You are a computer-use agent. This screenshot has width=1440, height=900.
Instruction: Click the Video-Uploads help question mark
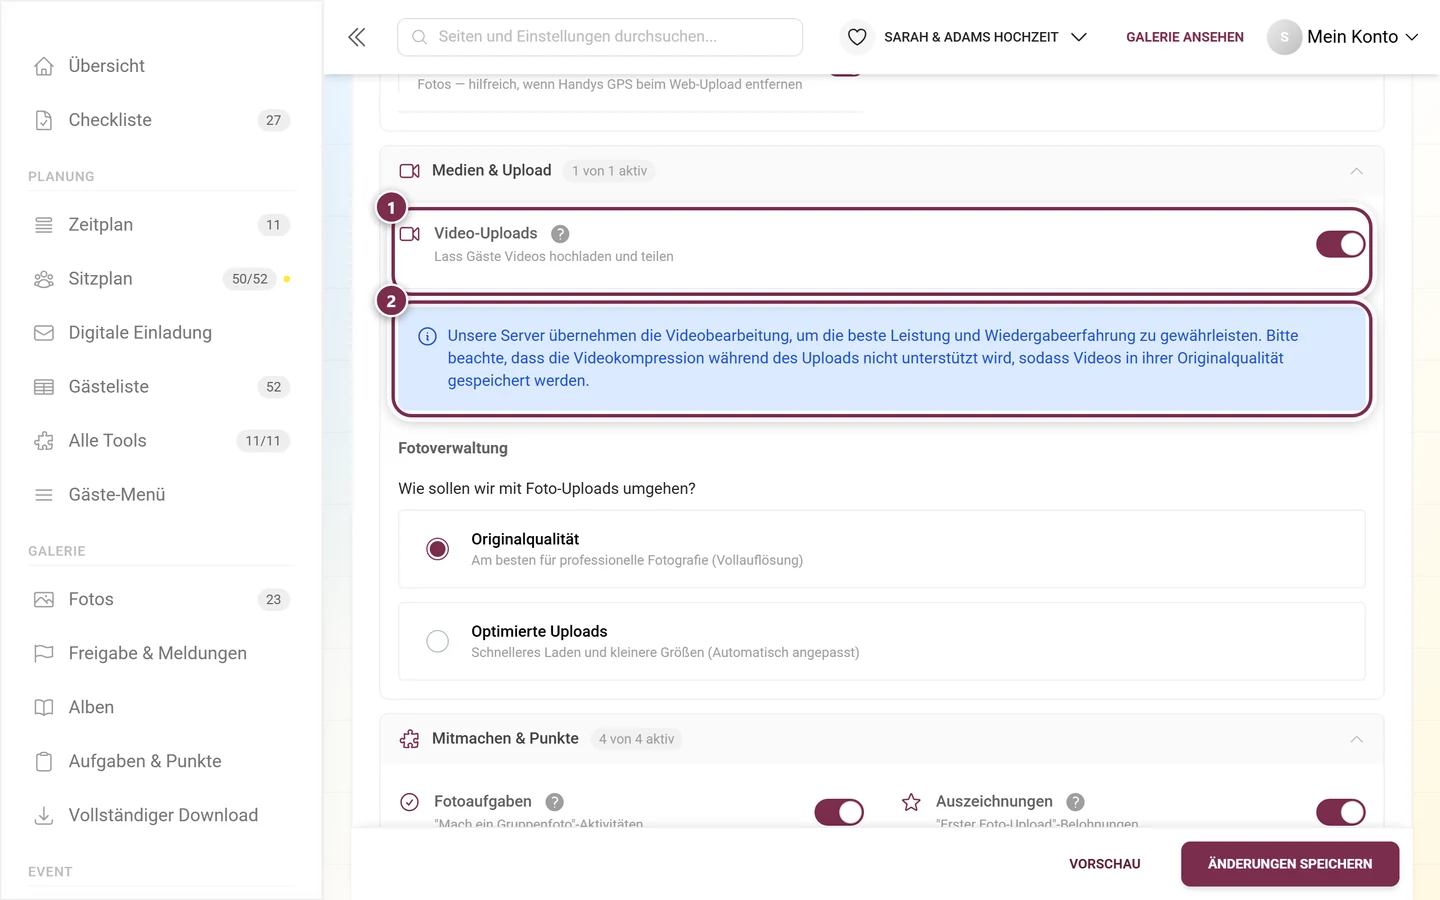pyautogui.click(x=560, y=234)
